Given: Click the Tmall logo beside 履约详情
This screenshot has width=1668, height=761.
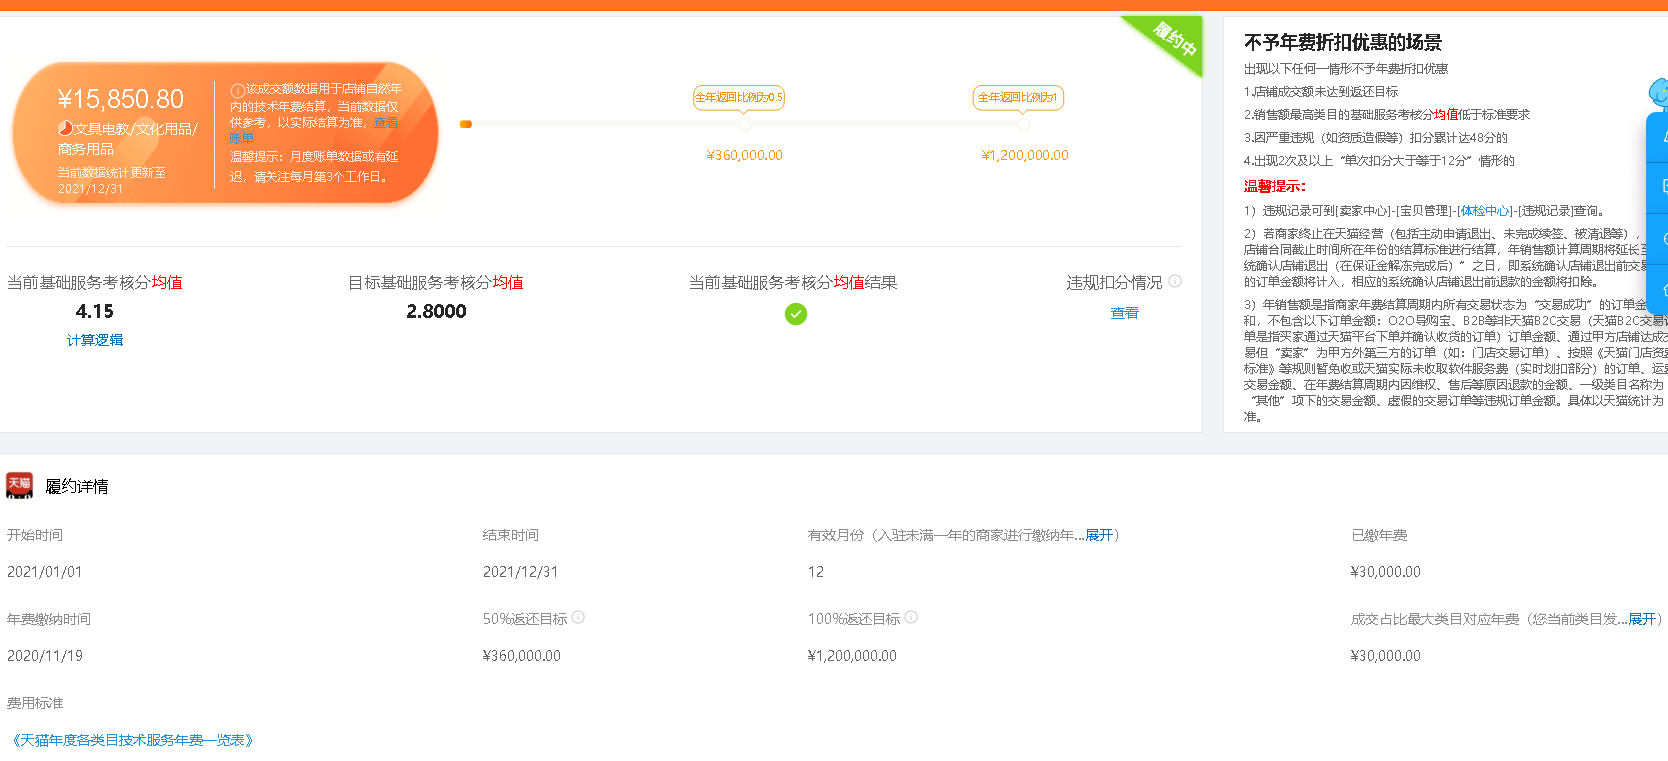Looking at the screenshot, I should click(x=20, y=485).
